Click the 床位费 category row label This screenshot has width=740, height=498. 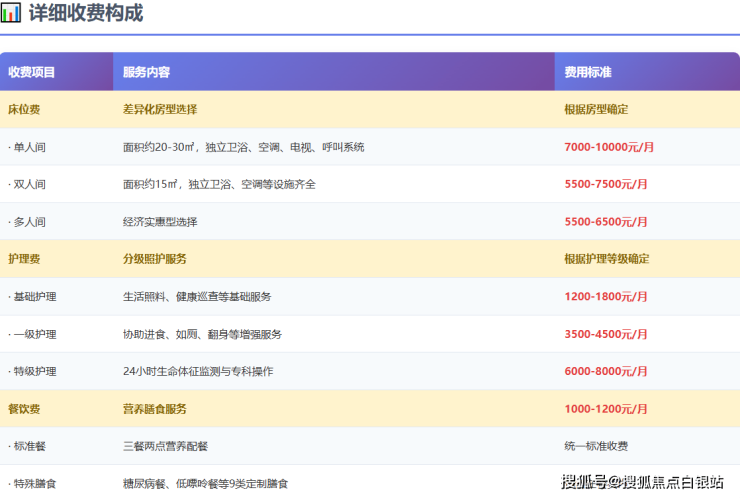pos(24,109)
